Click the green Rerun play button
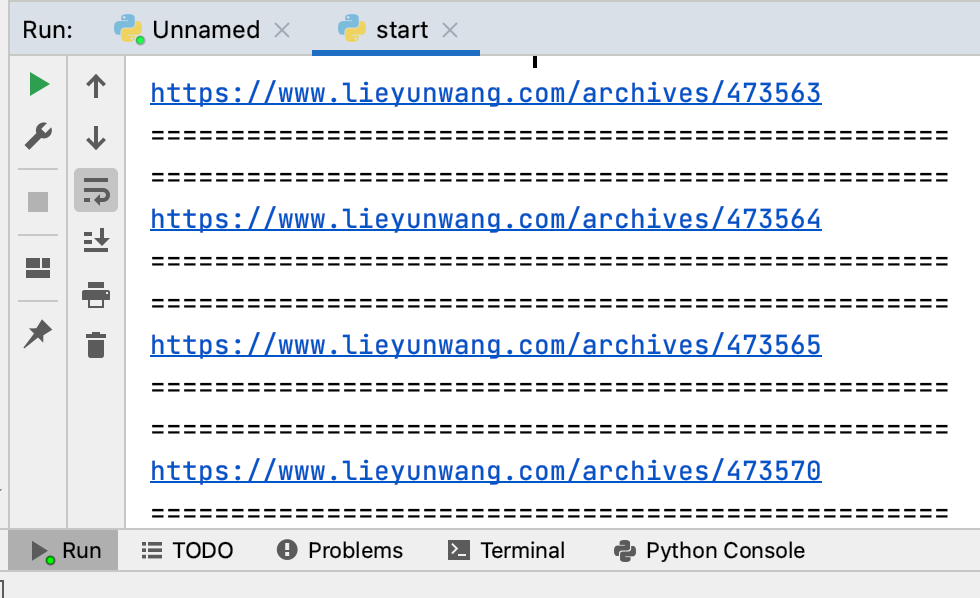 point(39,84)
